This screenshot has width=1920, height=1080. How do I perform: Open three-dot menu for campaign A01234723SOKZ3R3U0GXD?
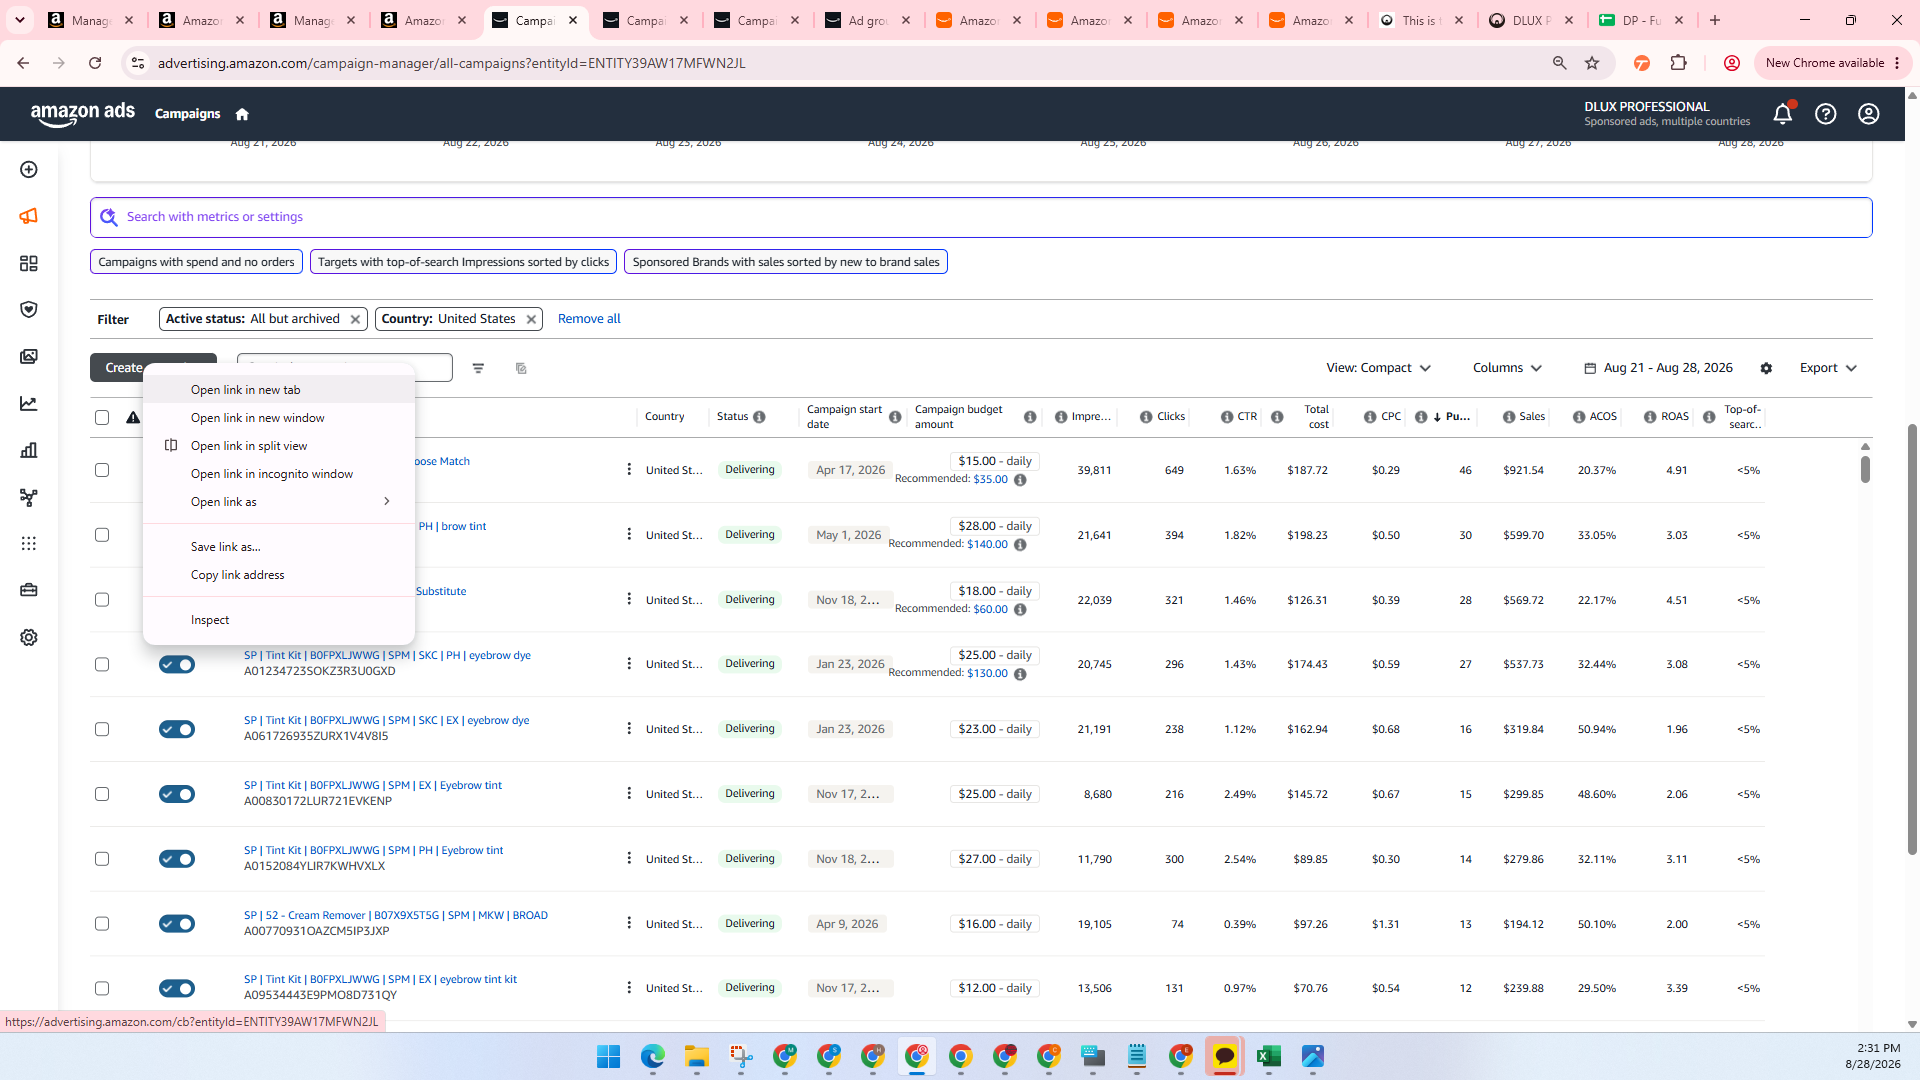point(629,664)
